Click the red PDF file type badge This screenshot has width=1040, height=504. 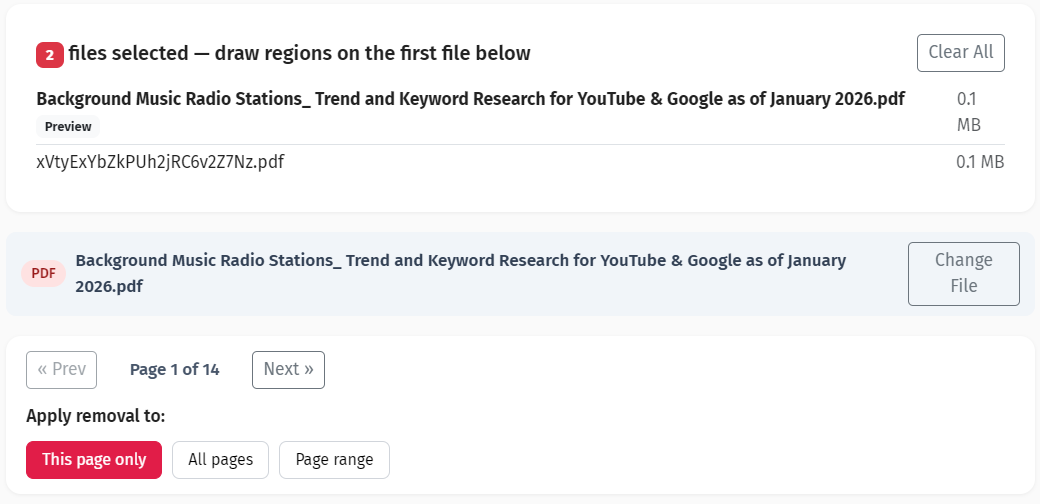click(x=43, y=274)
